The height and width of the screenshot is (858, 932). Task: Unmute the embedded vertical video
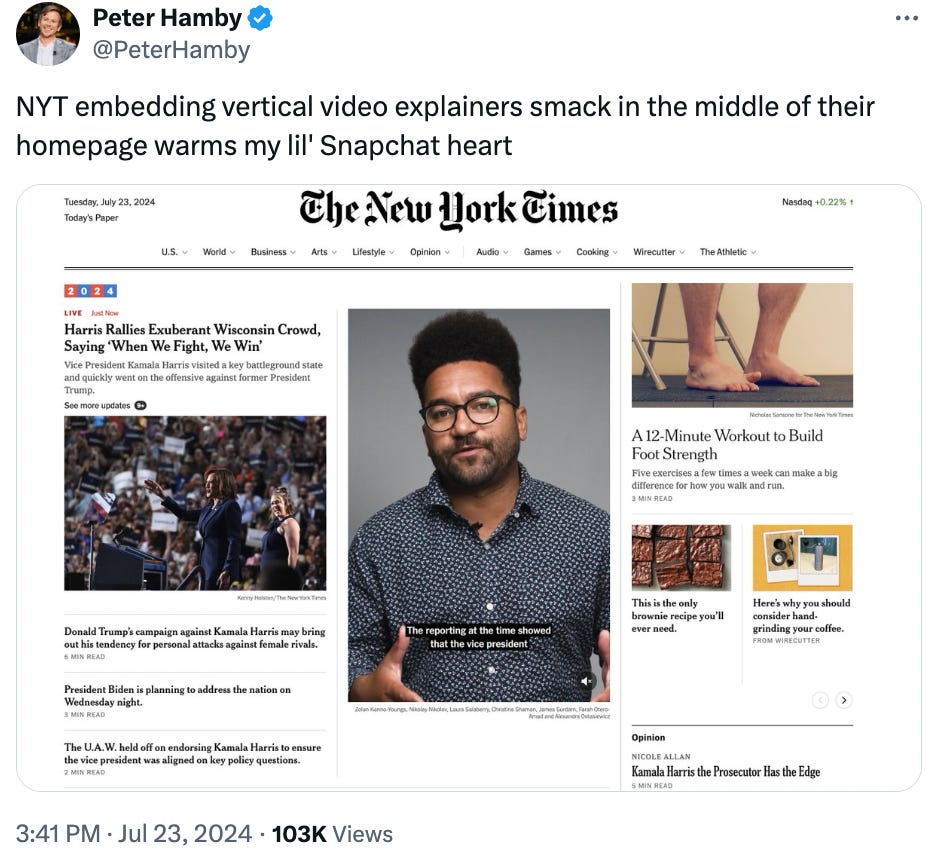pyautogui.click(x=586, y=681)
